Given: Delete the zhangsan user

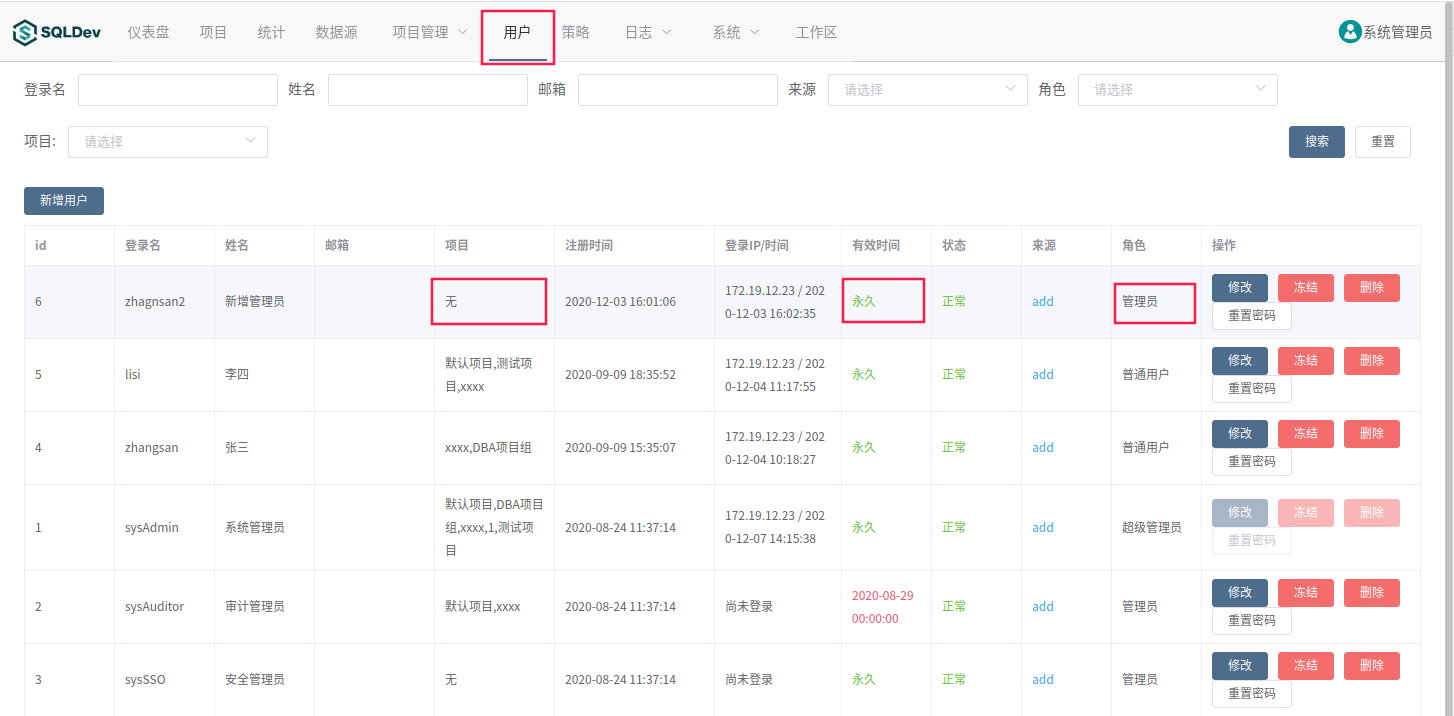Looking at the screenshot, I should pos(1371,434).
